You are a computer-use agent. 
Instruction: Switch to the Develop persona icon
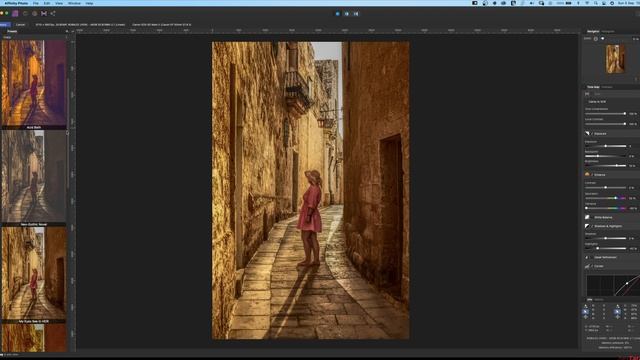[x=34, y=13]
